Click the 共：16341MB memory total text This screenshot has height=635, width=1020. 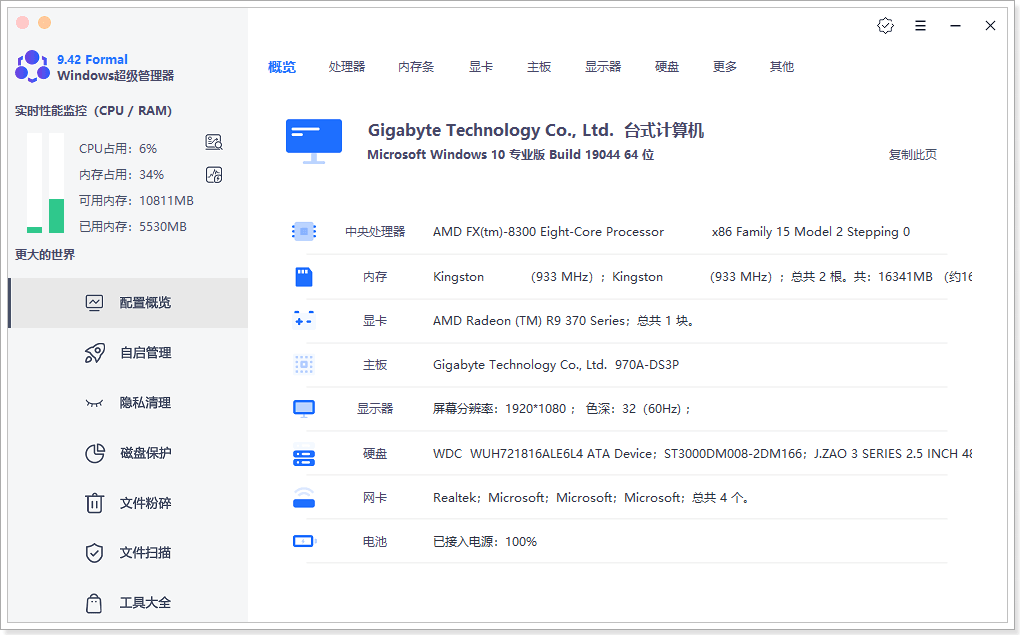[893, 277]
